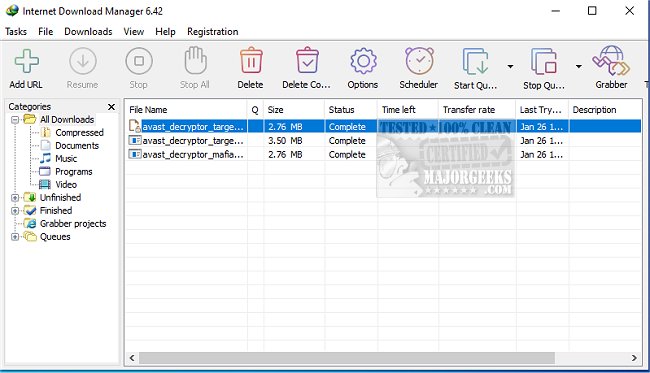
Task: Click the Delete trash can icon
Action: [251, 61]
